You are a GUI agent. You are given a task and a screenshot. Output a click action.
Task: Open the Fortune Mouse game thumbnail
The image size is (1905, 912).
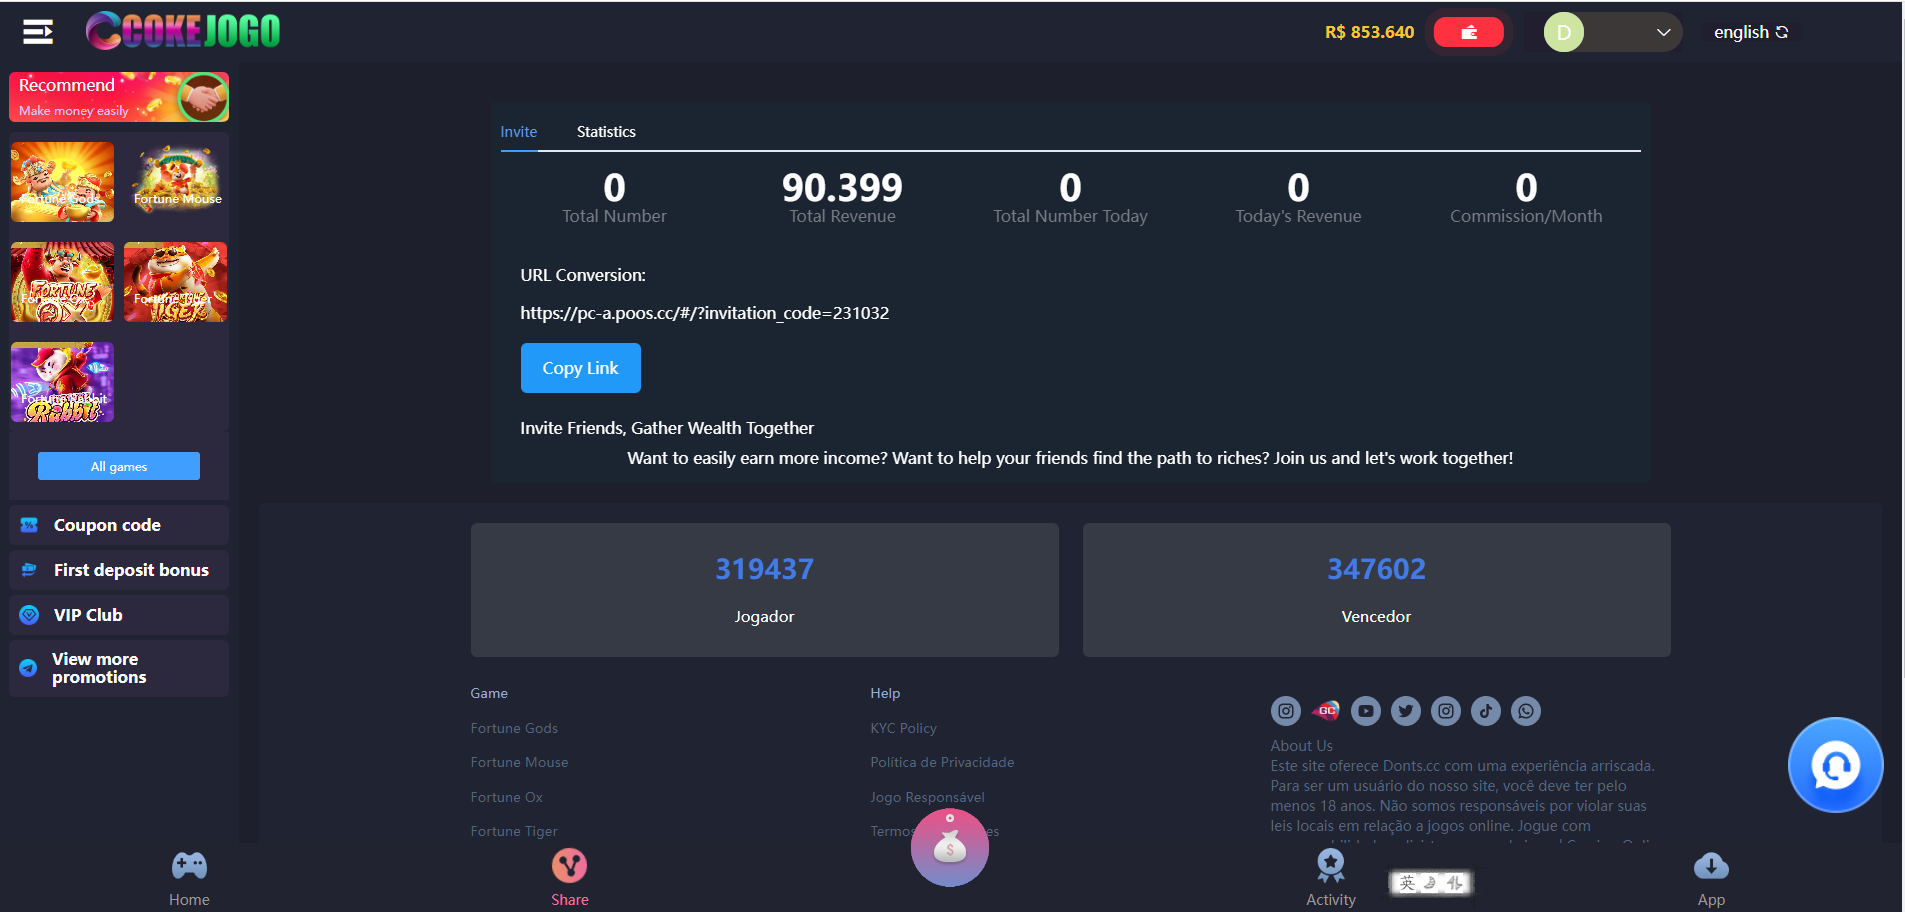click(176, 182)
